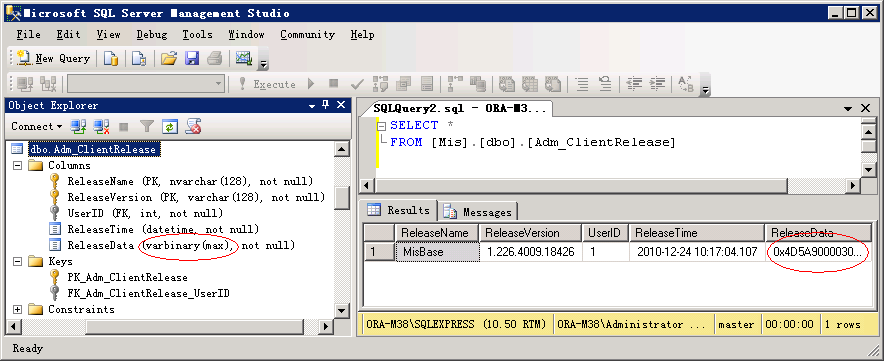Viewport: 884px width, 361px height.
Task: Open the Tools menu
Action: [197, 34]
